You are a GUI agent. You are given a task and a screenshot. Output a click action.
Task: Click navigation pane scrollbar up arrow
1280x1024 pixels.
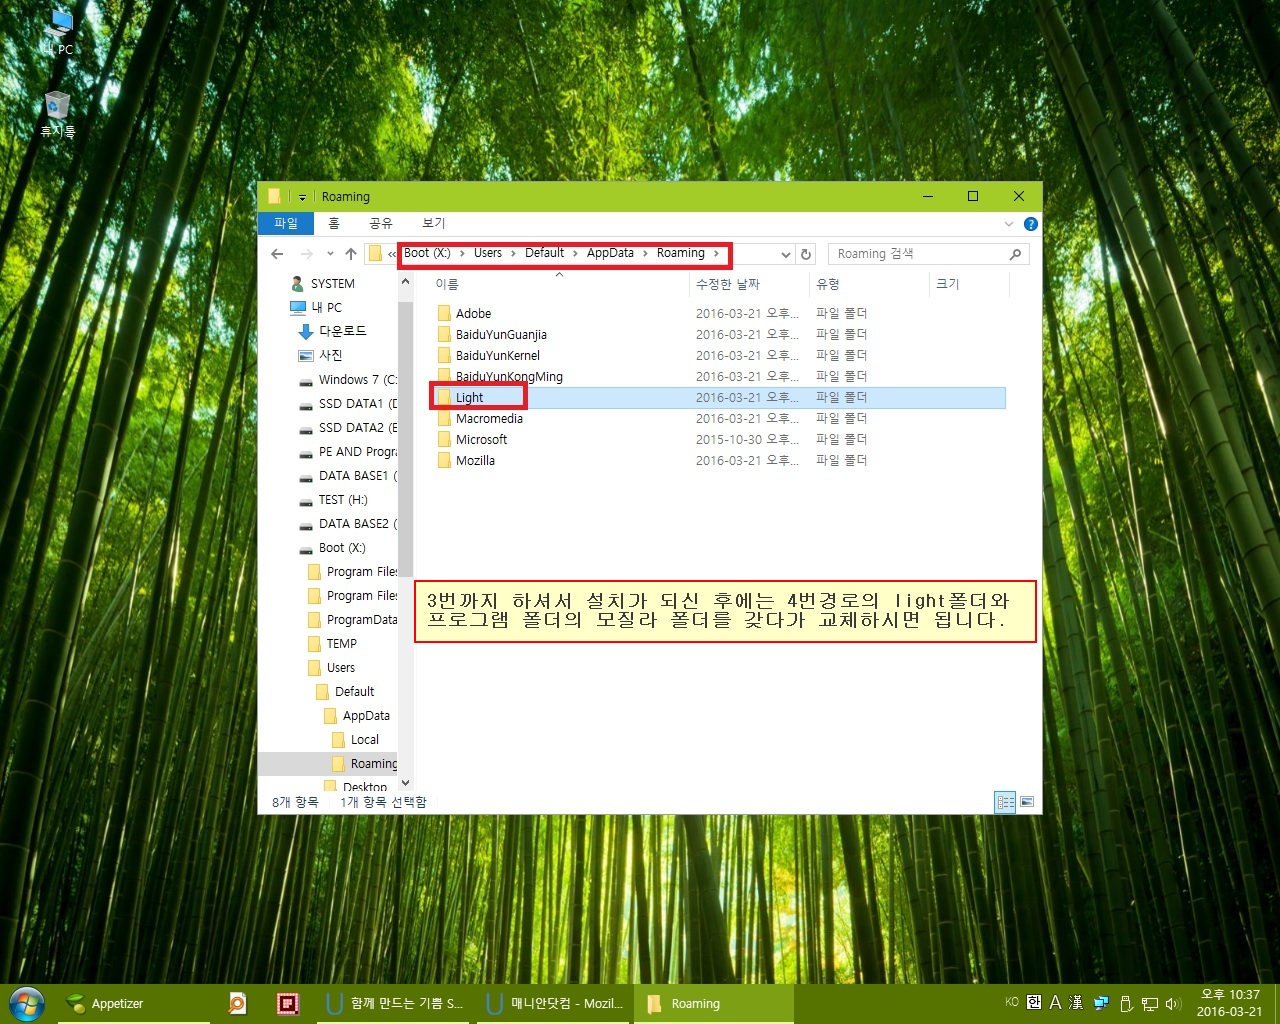(x=405, y=282)
